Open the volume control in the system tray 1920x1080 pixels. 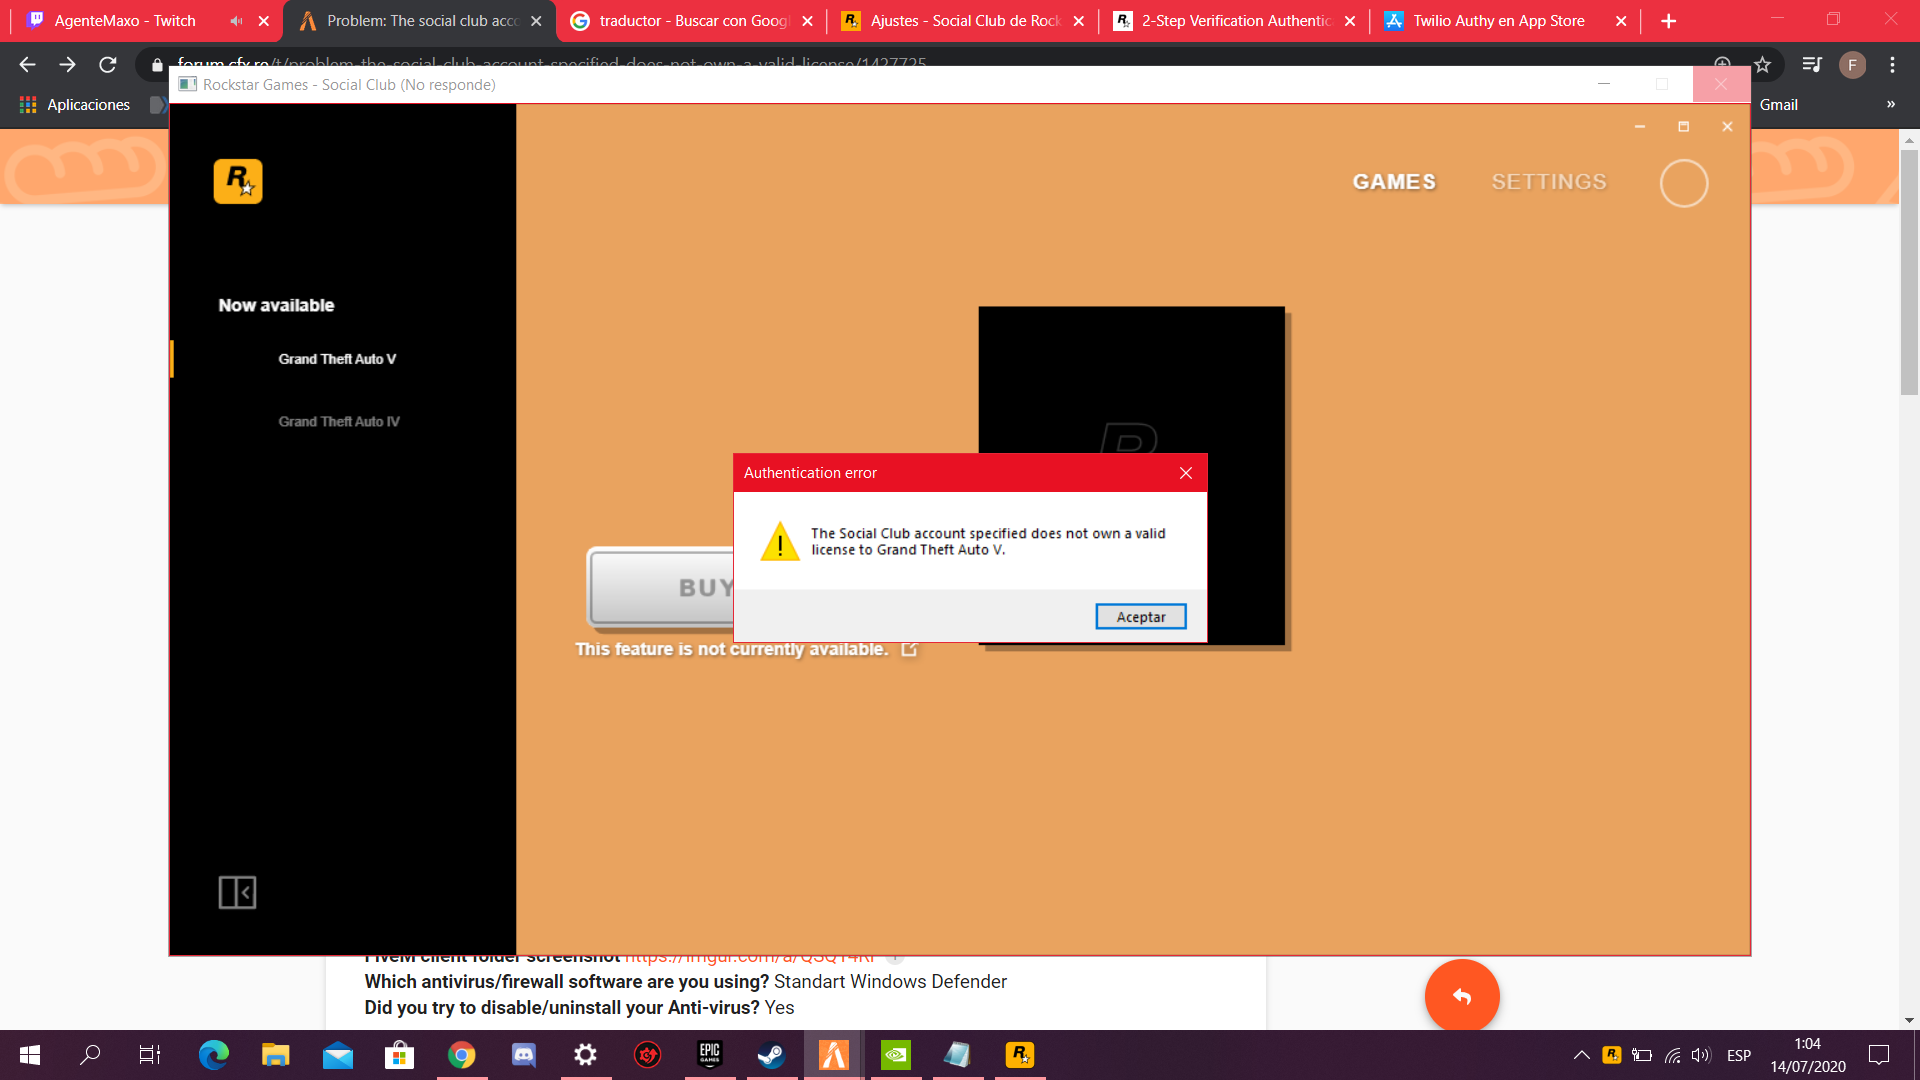(1701, 1055)
